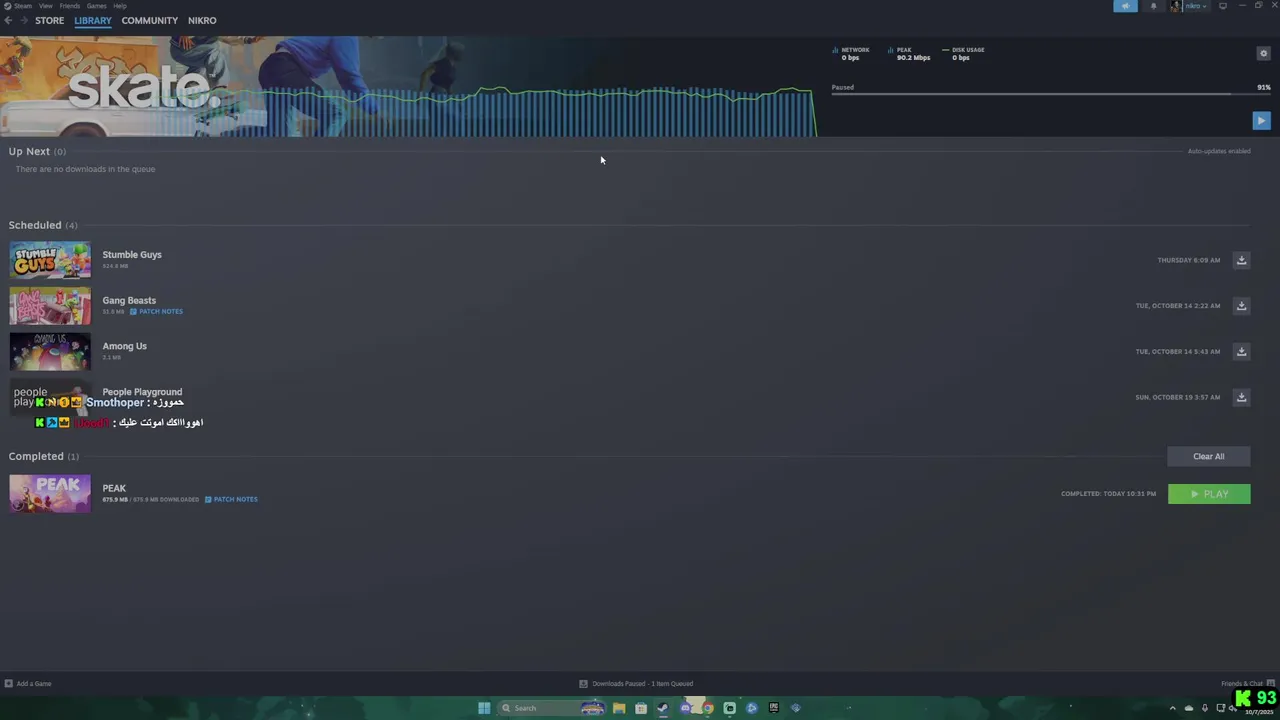Open Google Chrome from the taskbar
This screenshot has width=1280, height=720.
coord(708,708)
